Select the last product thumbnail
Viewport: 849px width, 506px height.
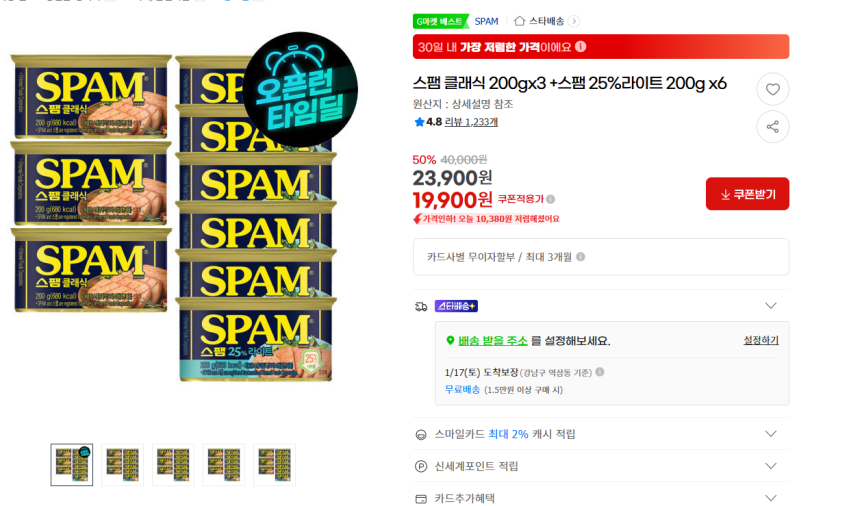(x=275, y=465)
